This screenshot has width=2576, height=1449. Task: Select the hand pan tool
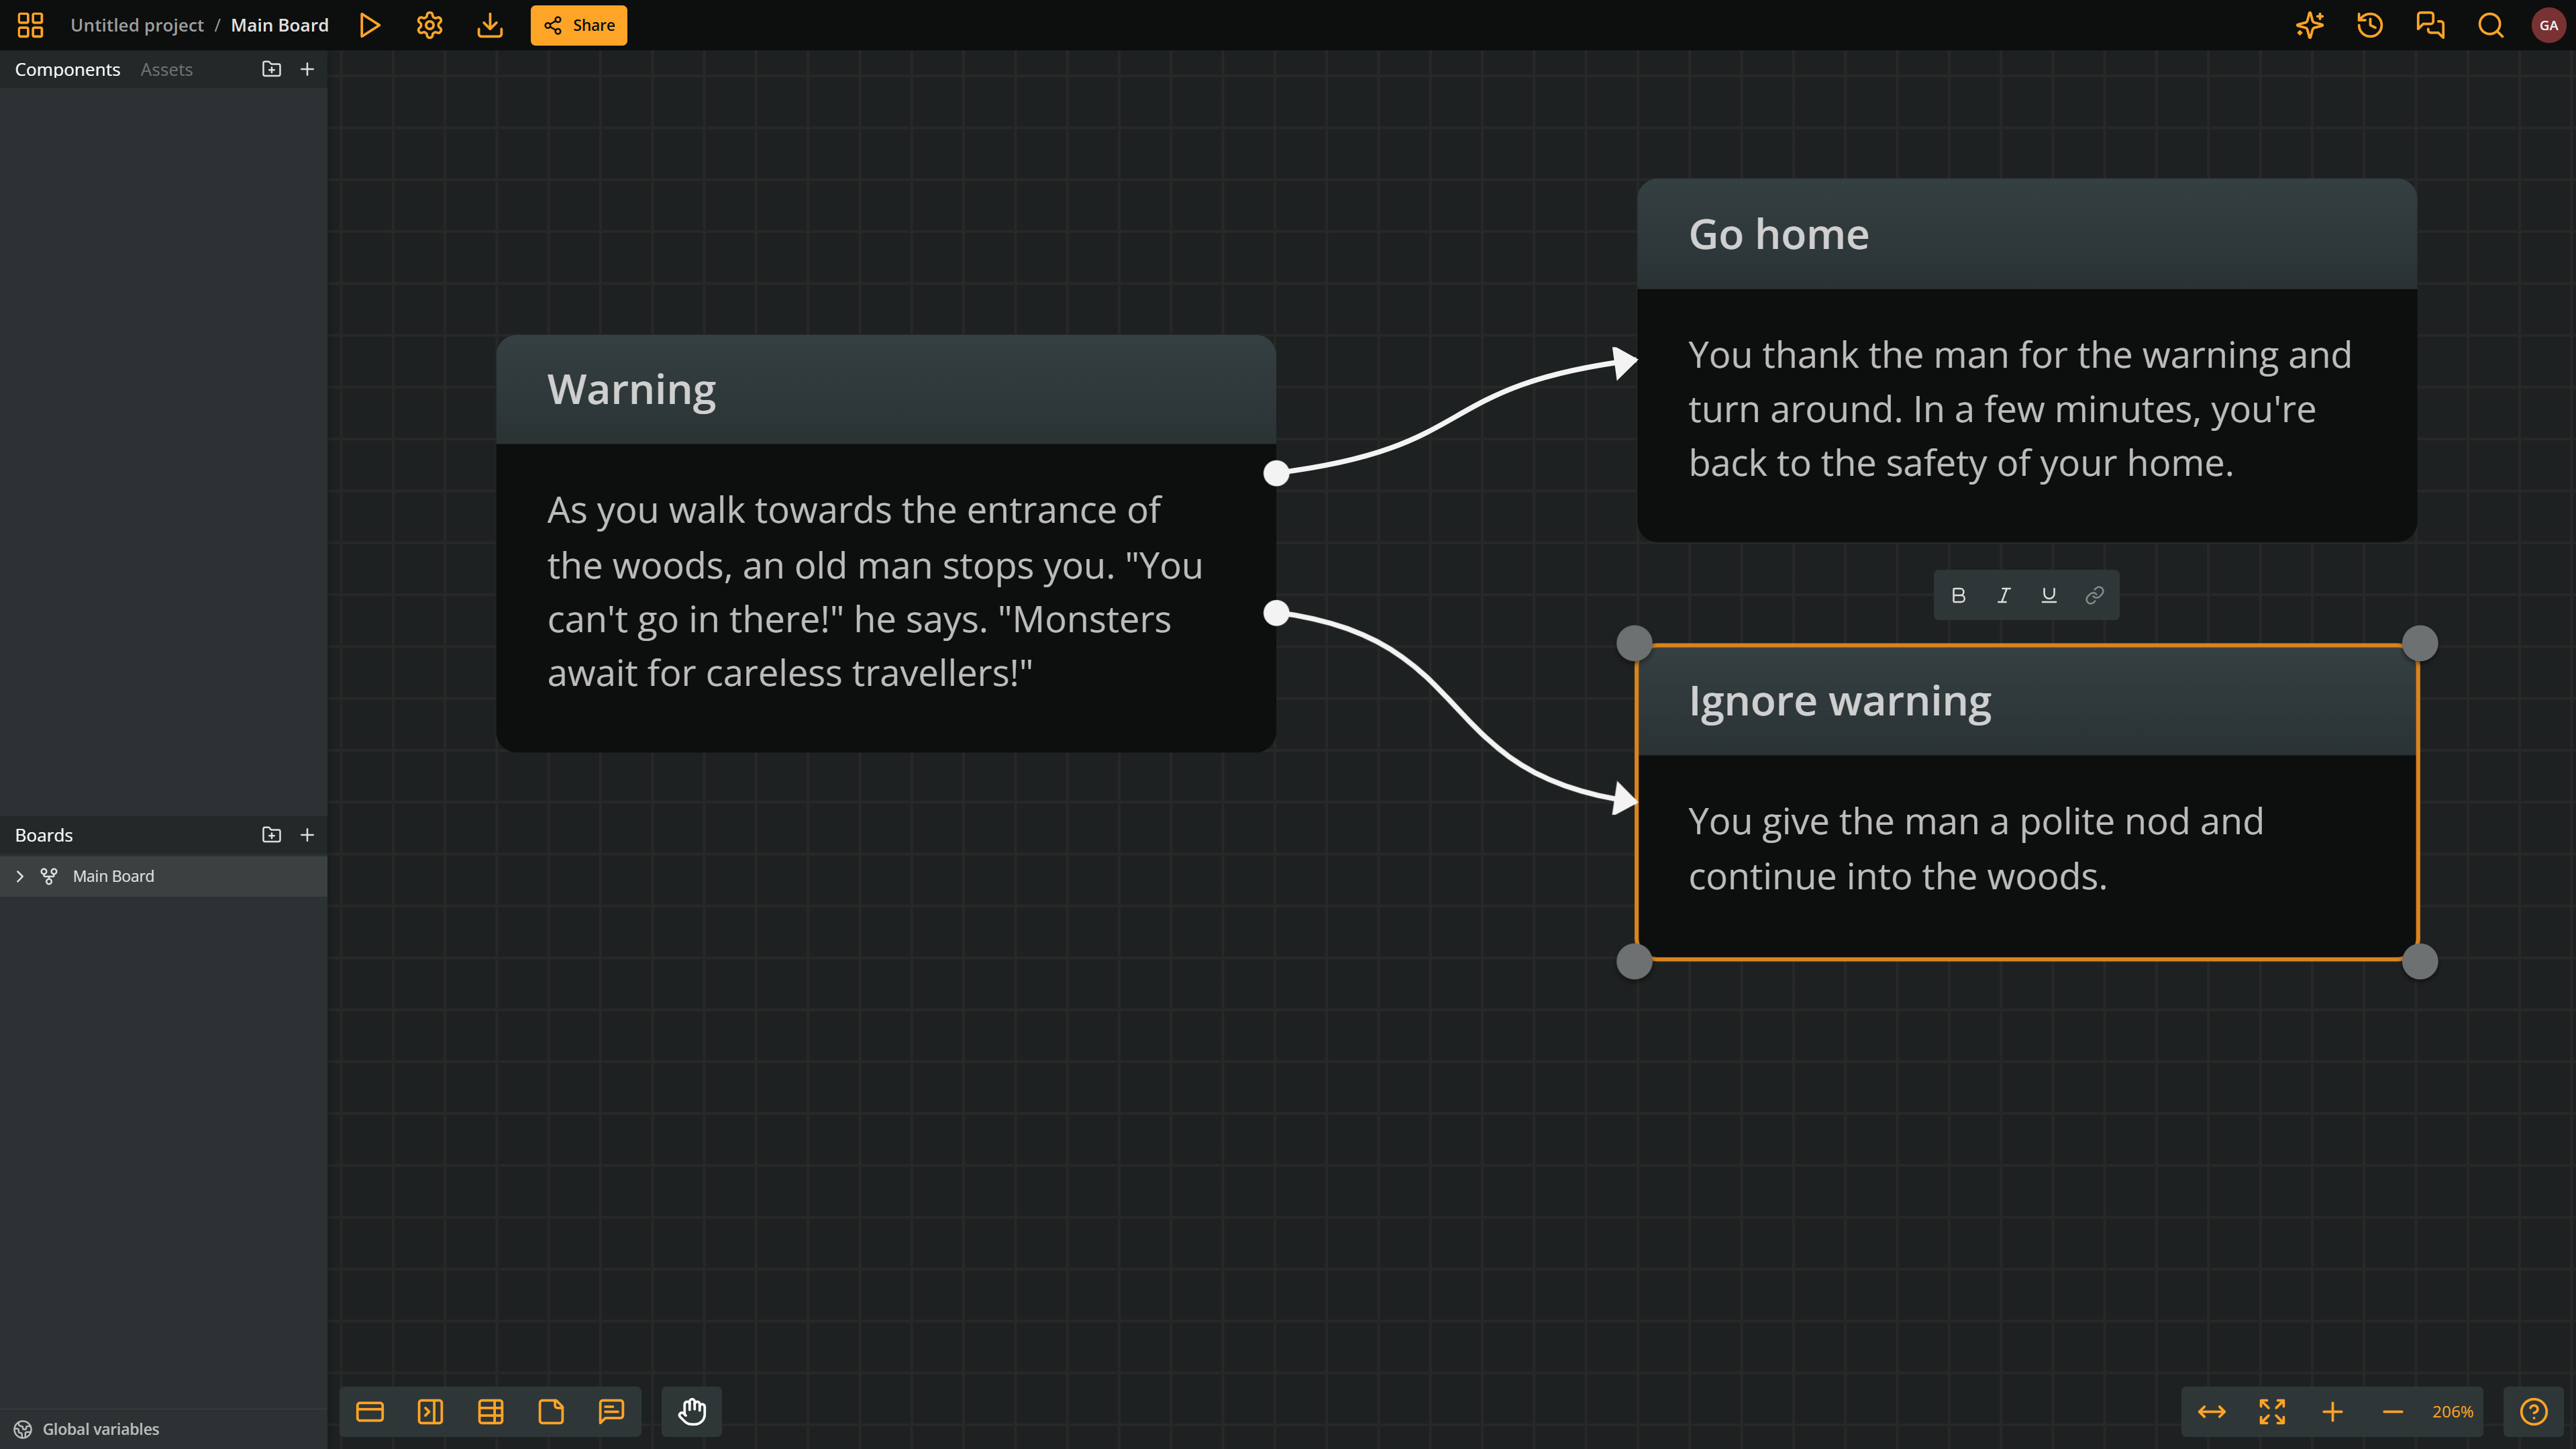[692, 1411]
